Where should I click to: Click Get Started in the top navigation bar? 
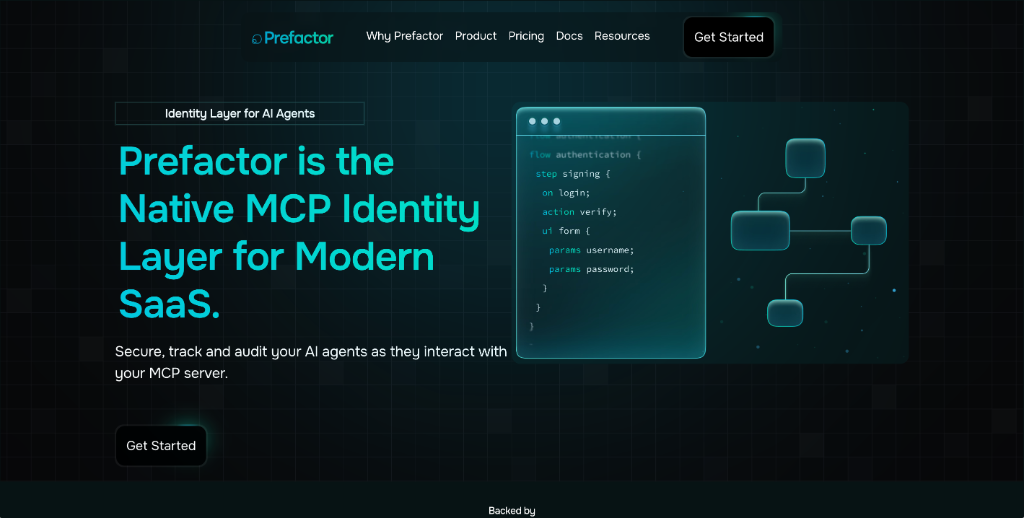tap(728, 37)
